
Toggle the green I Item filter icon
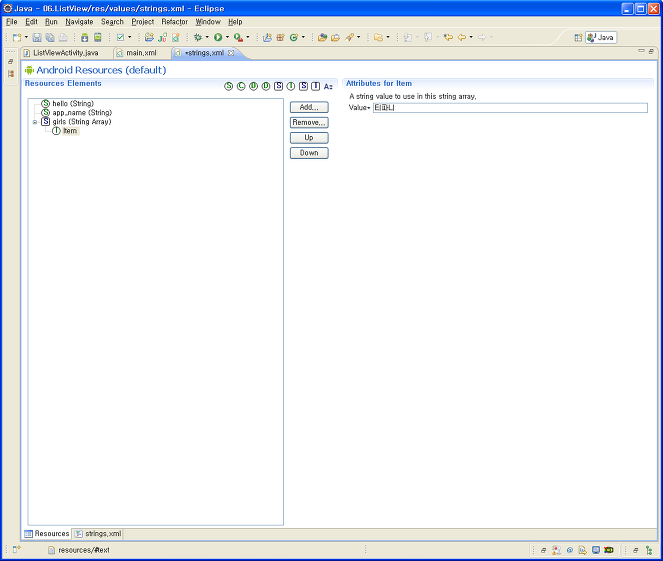291,86
